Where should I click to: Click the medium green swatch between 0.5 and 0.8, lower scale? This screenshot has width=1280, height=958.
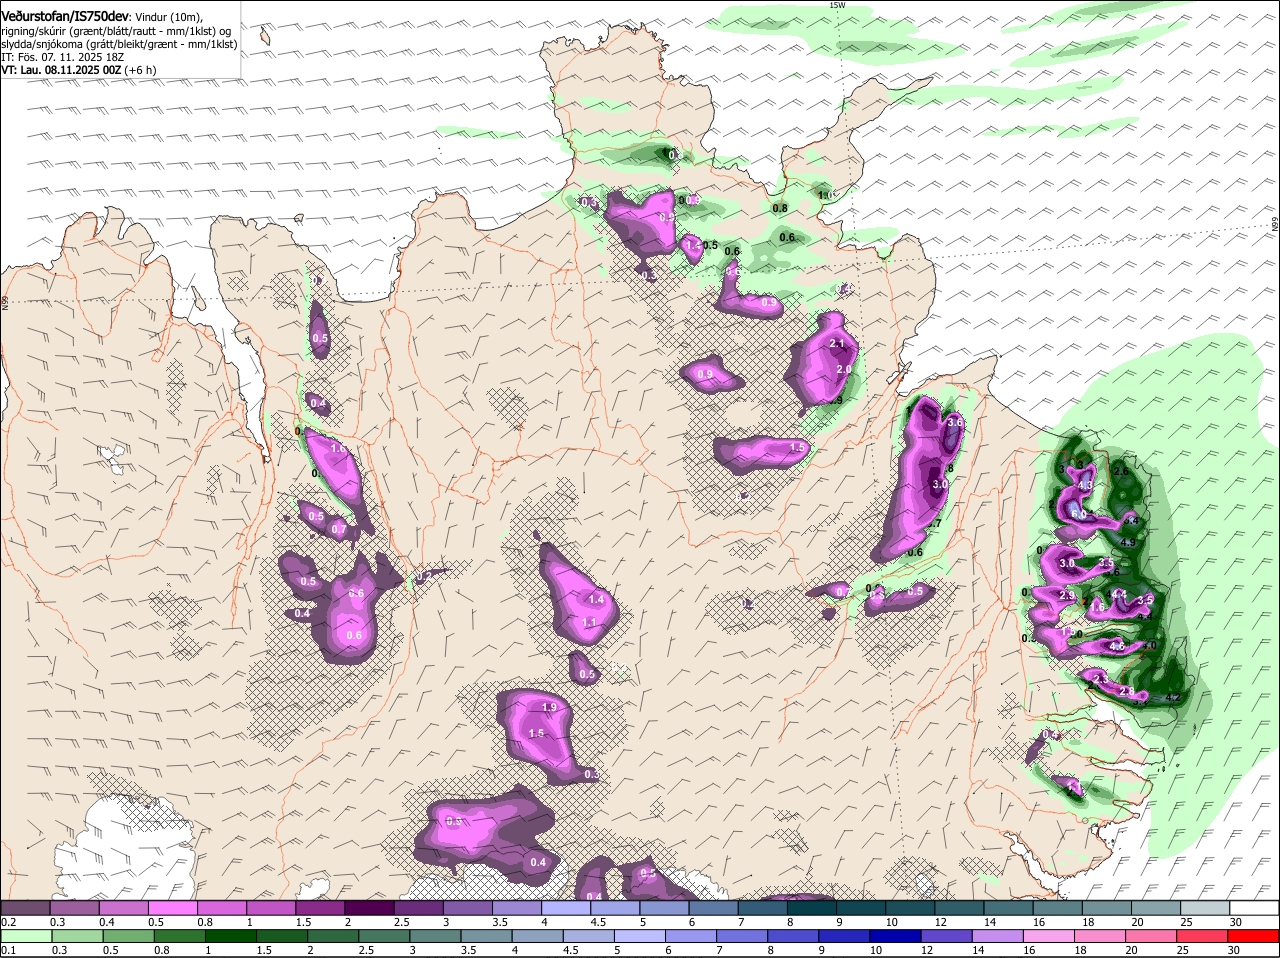click(128, 937)
